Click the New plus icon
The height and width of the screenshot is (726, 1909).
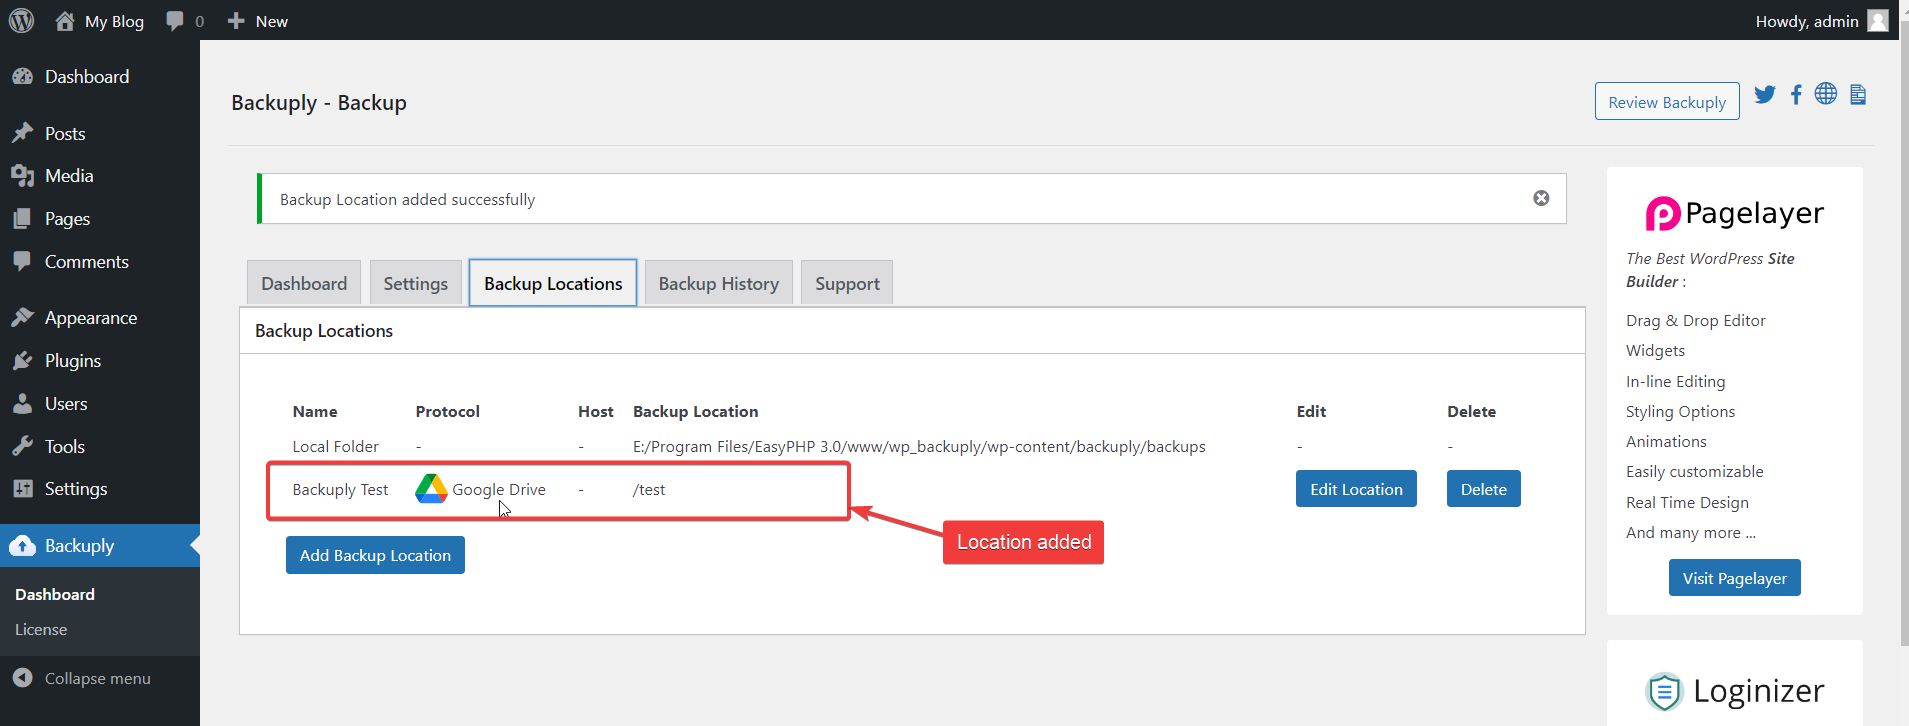click(236, 21)
